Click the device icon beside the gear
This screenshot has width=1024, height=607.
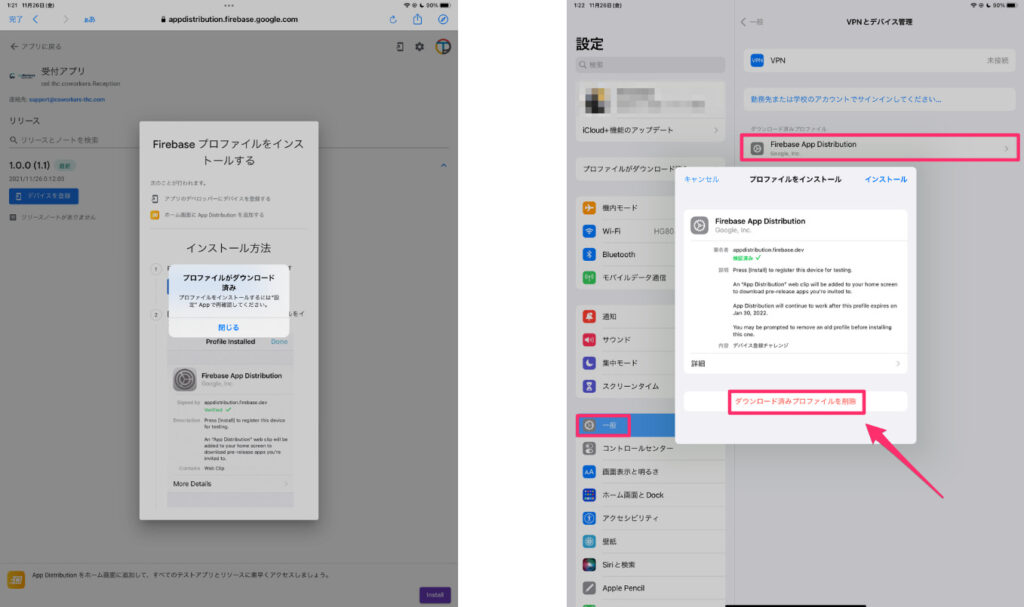pyautogui.click(x=400, y=46)
